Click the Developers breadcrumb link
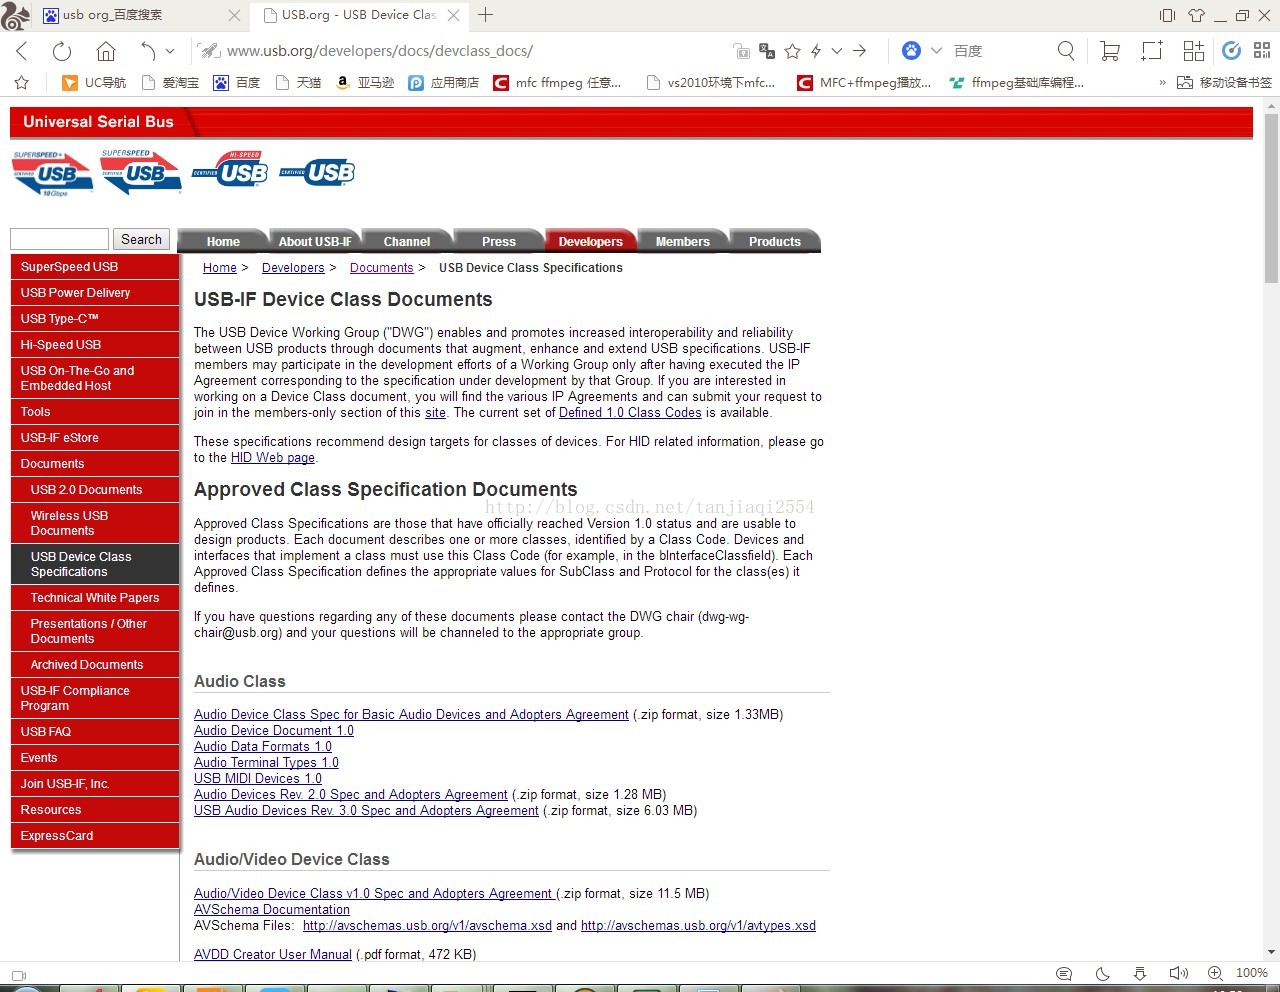 (x=293, y=268)
